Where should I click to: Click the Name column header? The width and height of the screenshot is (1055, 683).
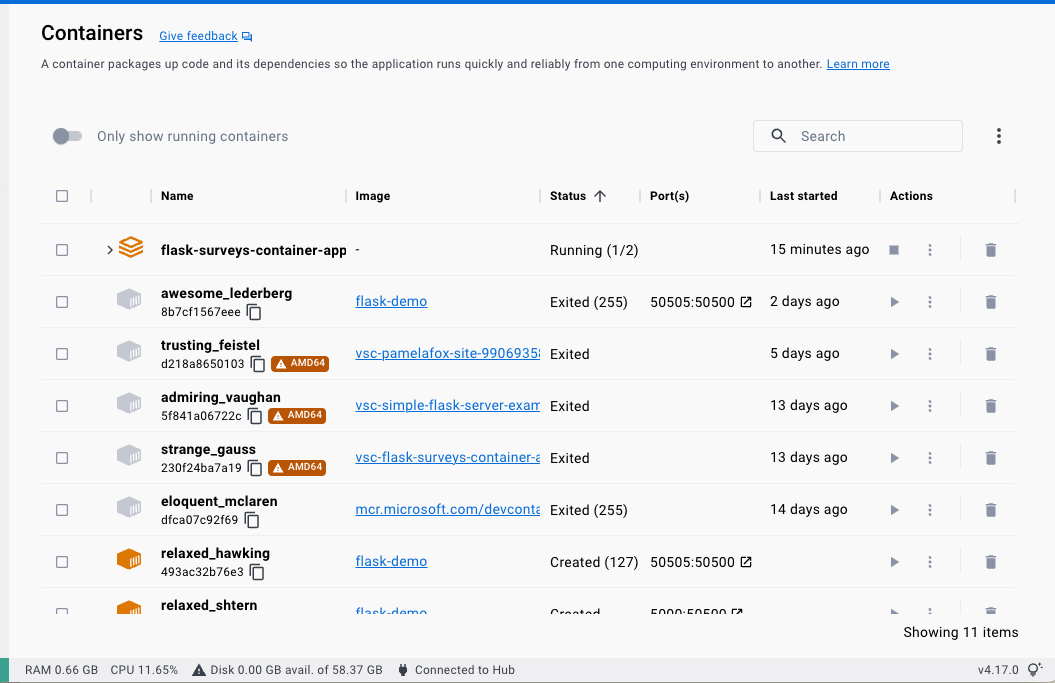pos(177,195)
